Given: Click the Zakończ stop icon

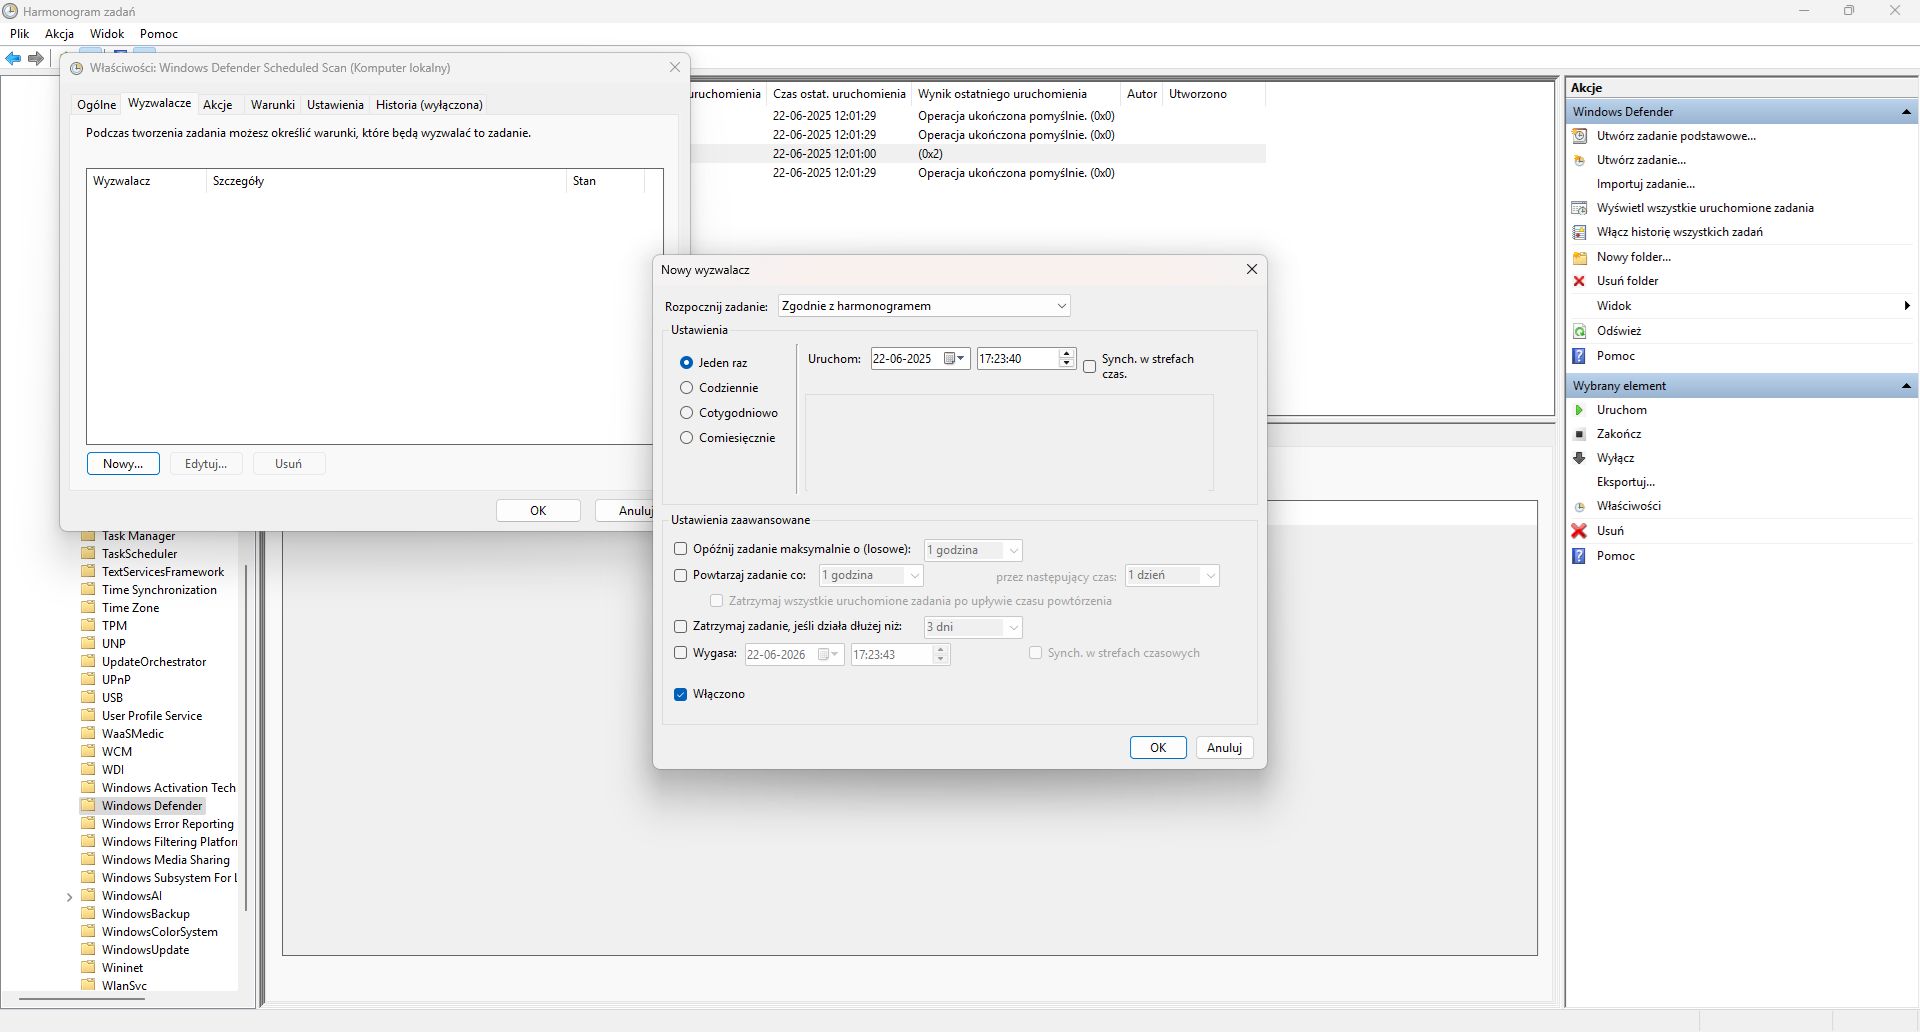Looking at the screenshot, I should [x=1579, y=434].
